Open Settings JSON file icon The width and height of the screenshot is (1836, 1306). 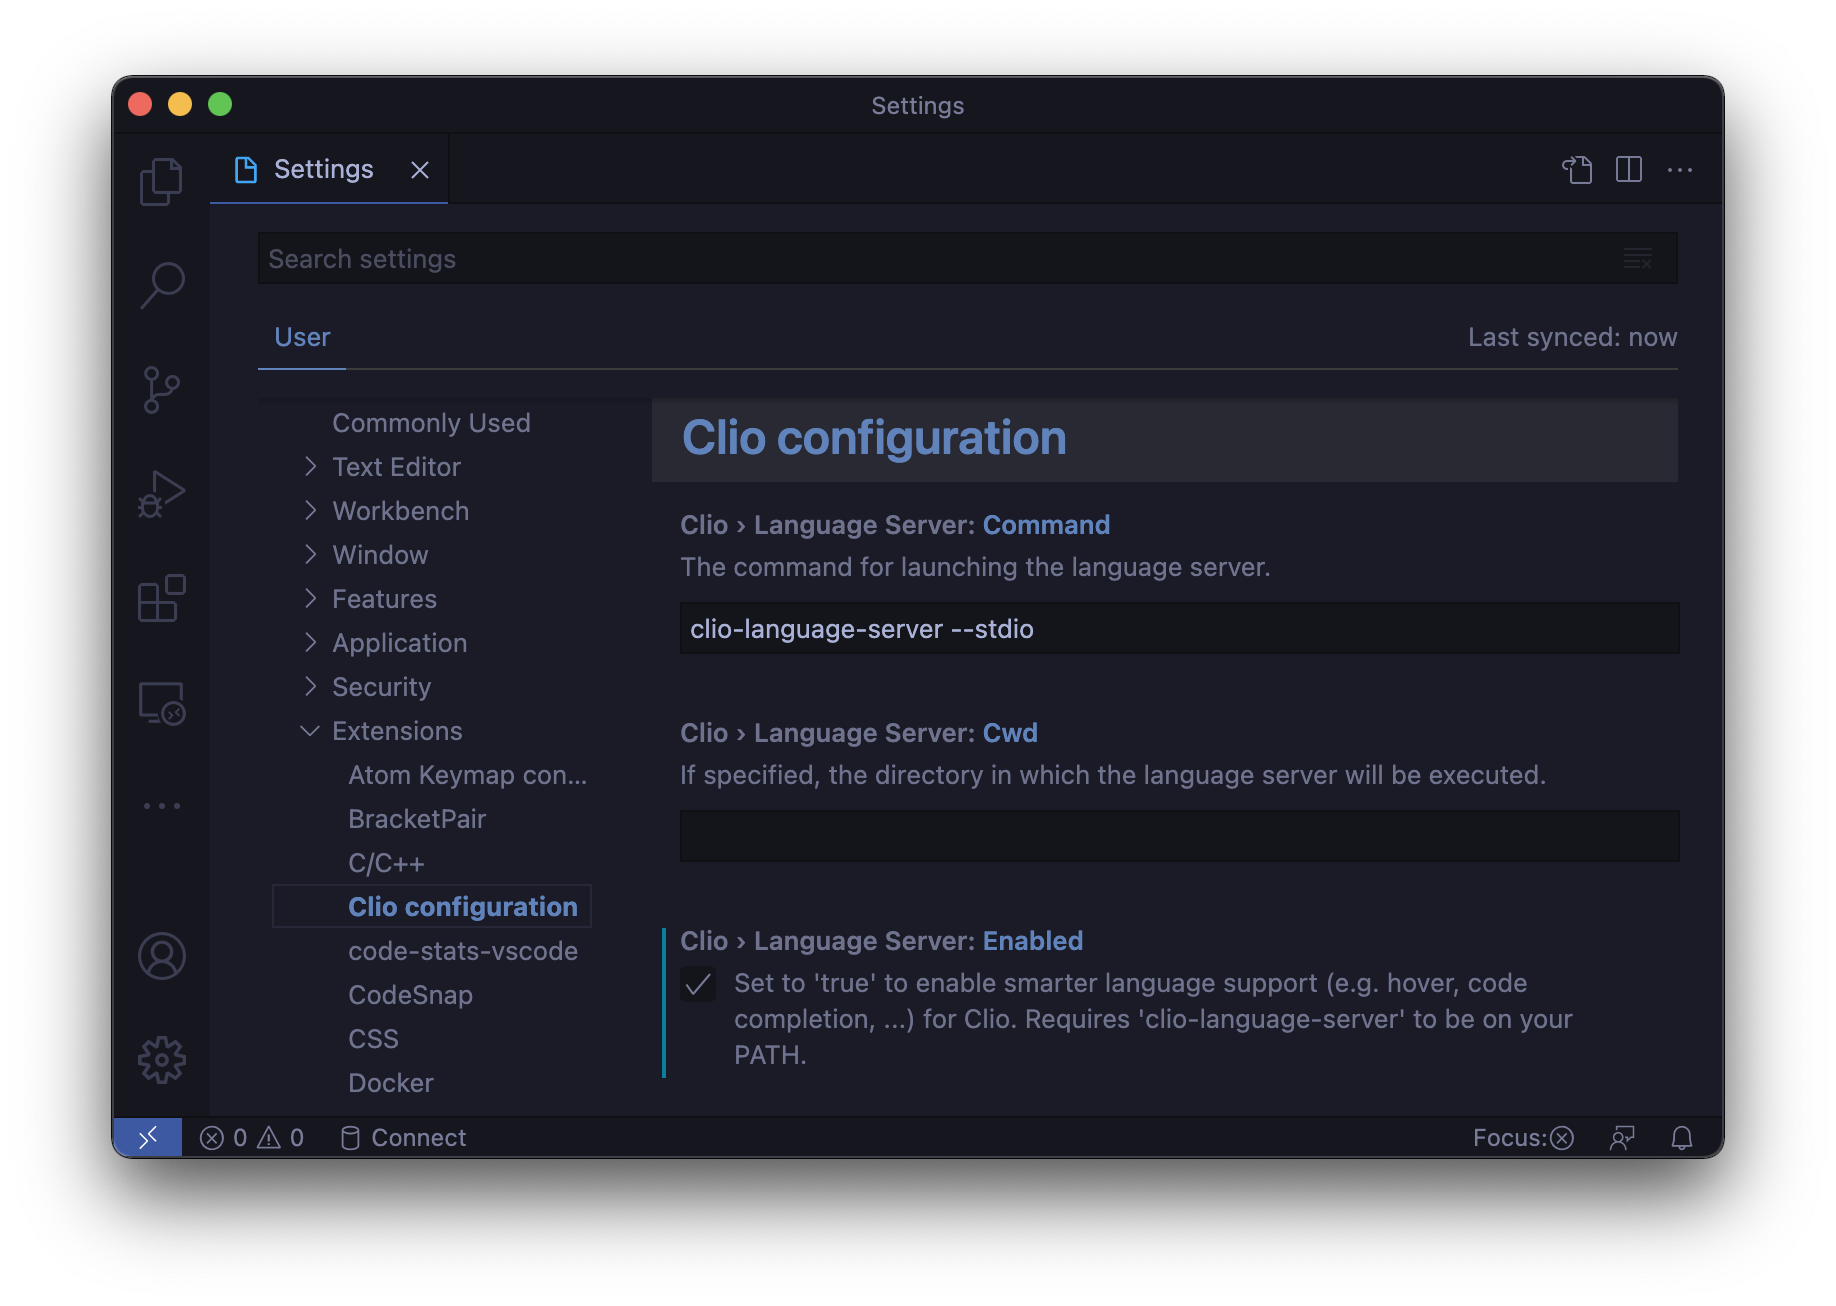tap(1577, 170)
